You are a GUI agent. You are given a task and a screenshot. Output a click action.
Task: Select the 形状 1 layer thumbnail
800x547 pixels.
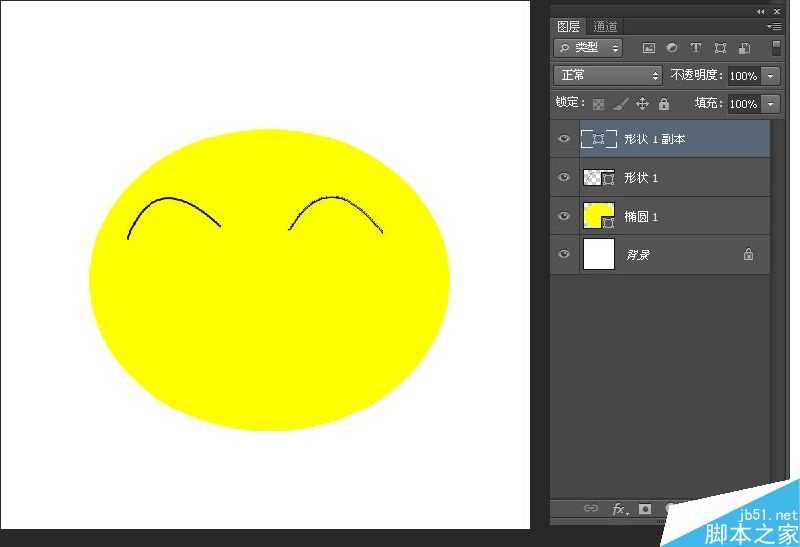point(598,178)
